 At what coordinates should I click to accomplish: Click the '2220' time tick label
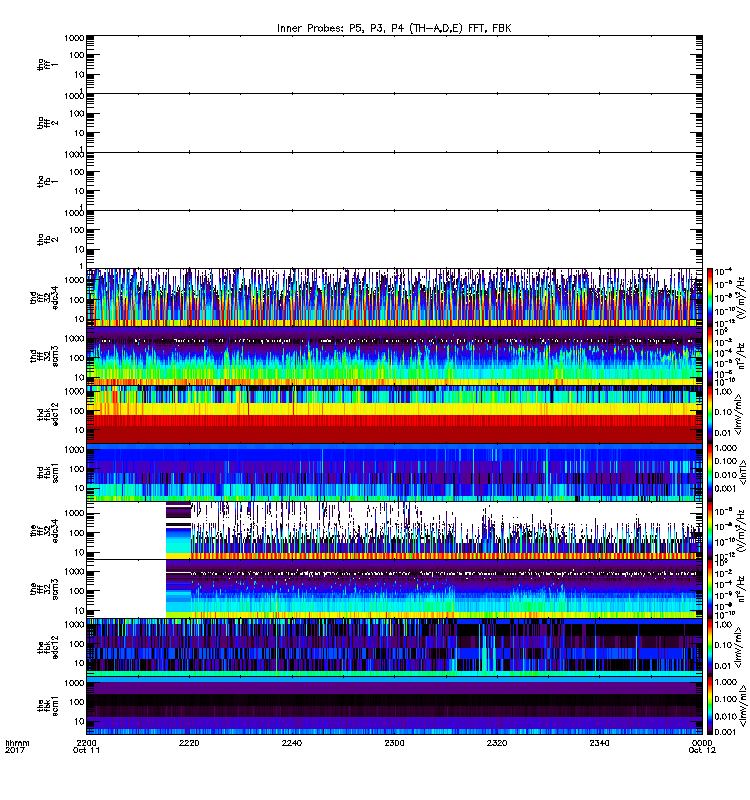click(x=189, y=743)
